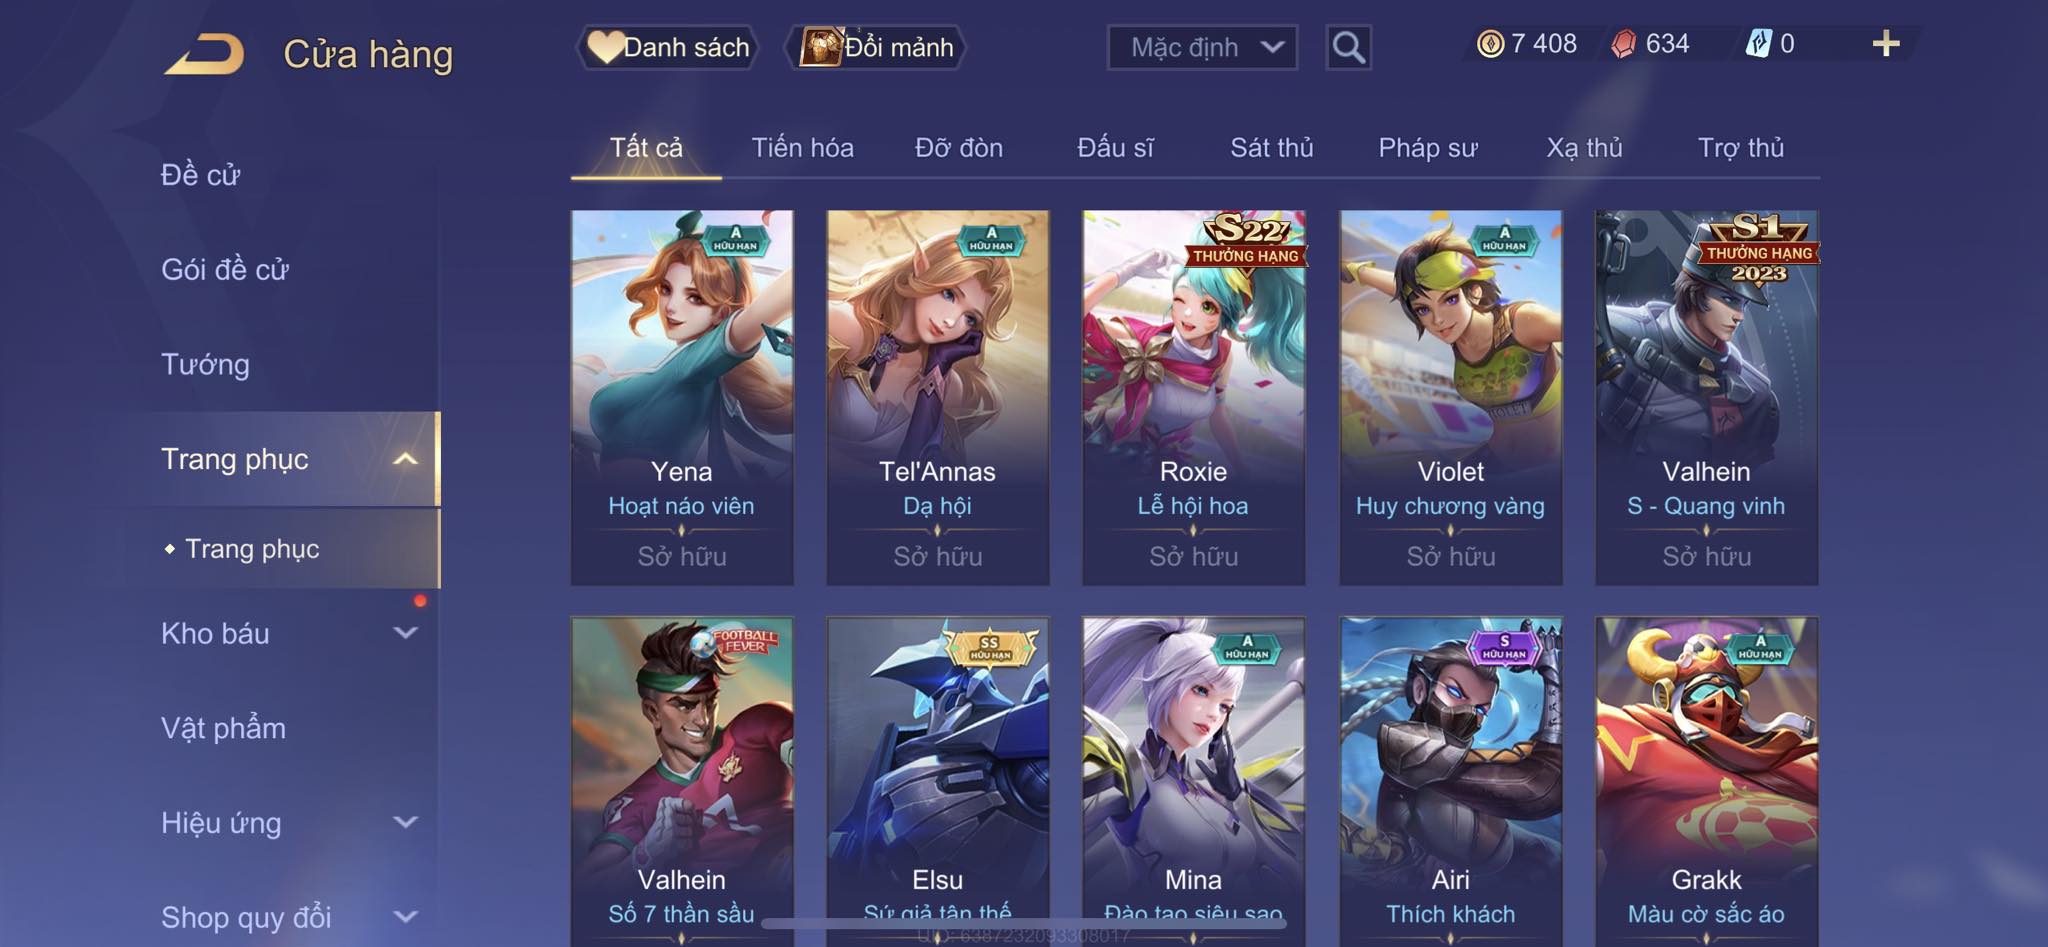Expand the Kho báu sidebar section
2048x947 pixels.
405,633
